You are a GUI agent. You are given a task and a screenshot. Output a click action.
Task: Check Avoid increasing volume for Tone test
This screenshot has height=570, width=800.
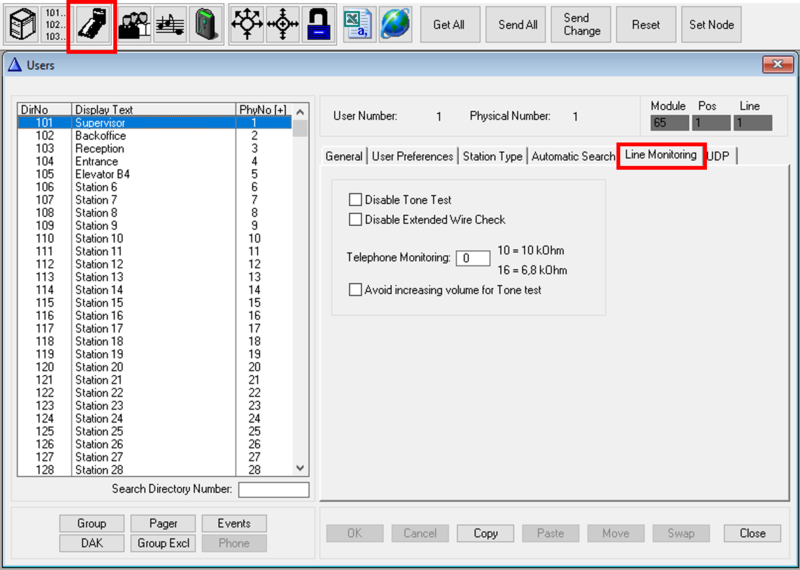355,290
